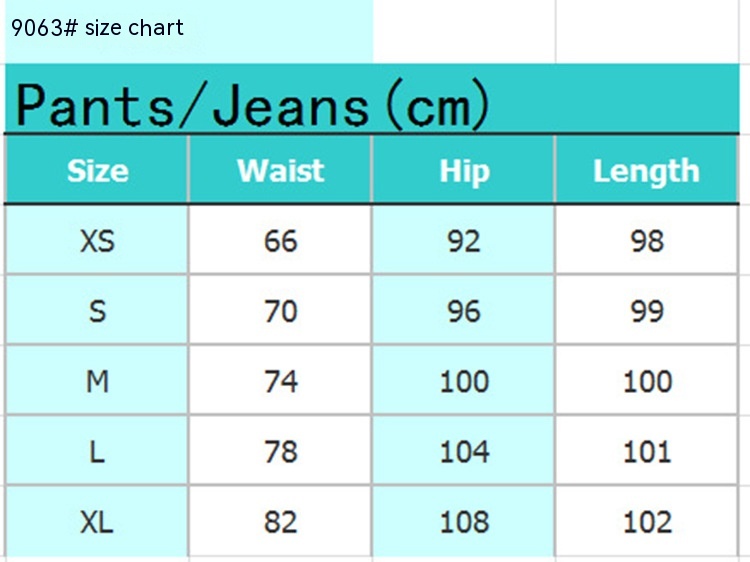Select the XS waist value 66
The image size is (750, 562).
pos(281,241)
